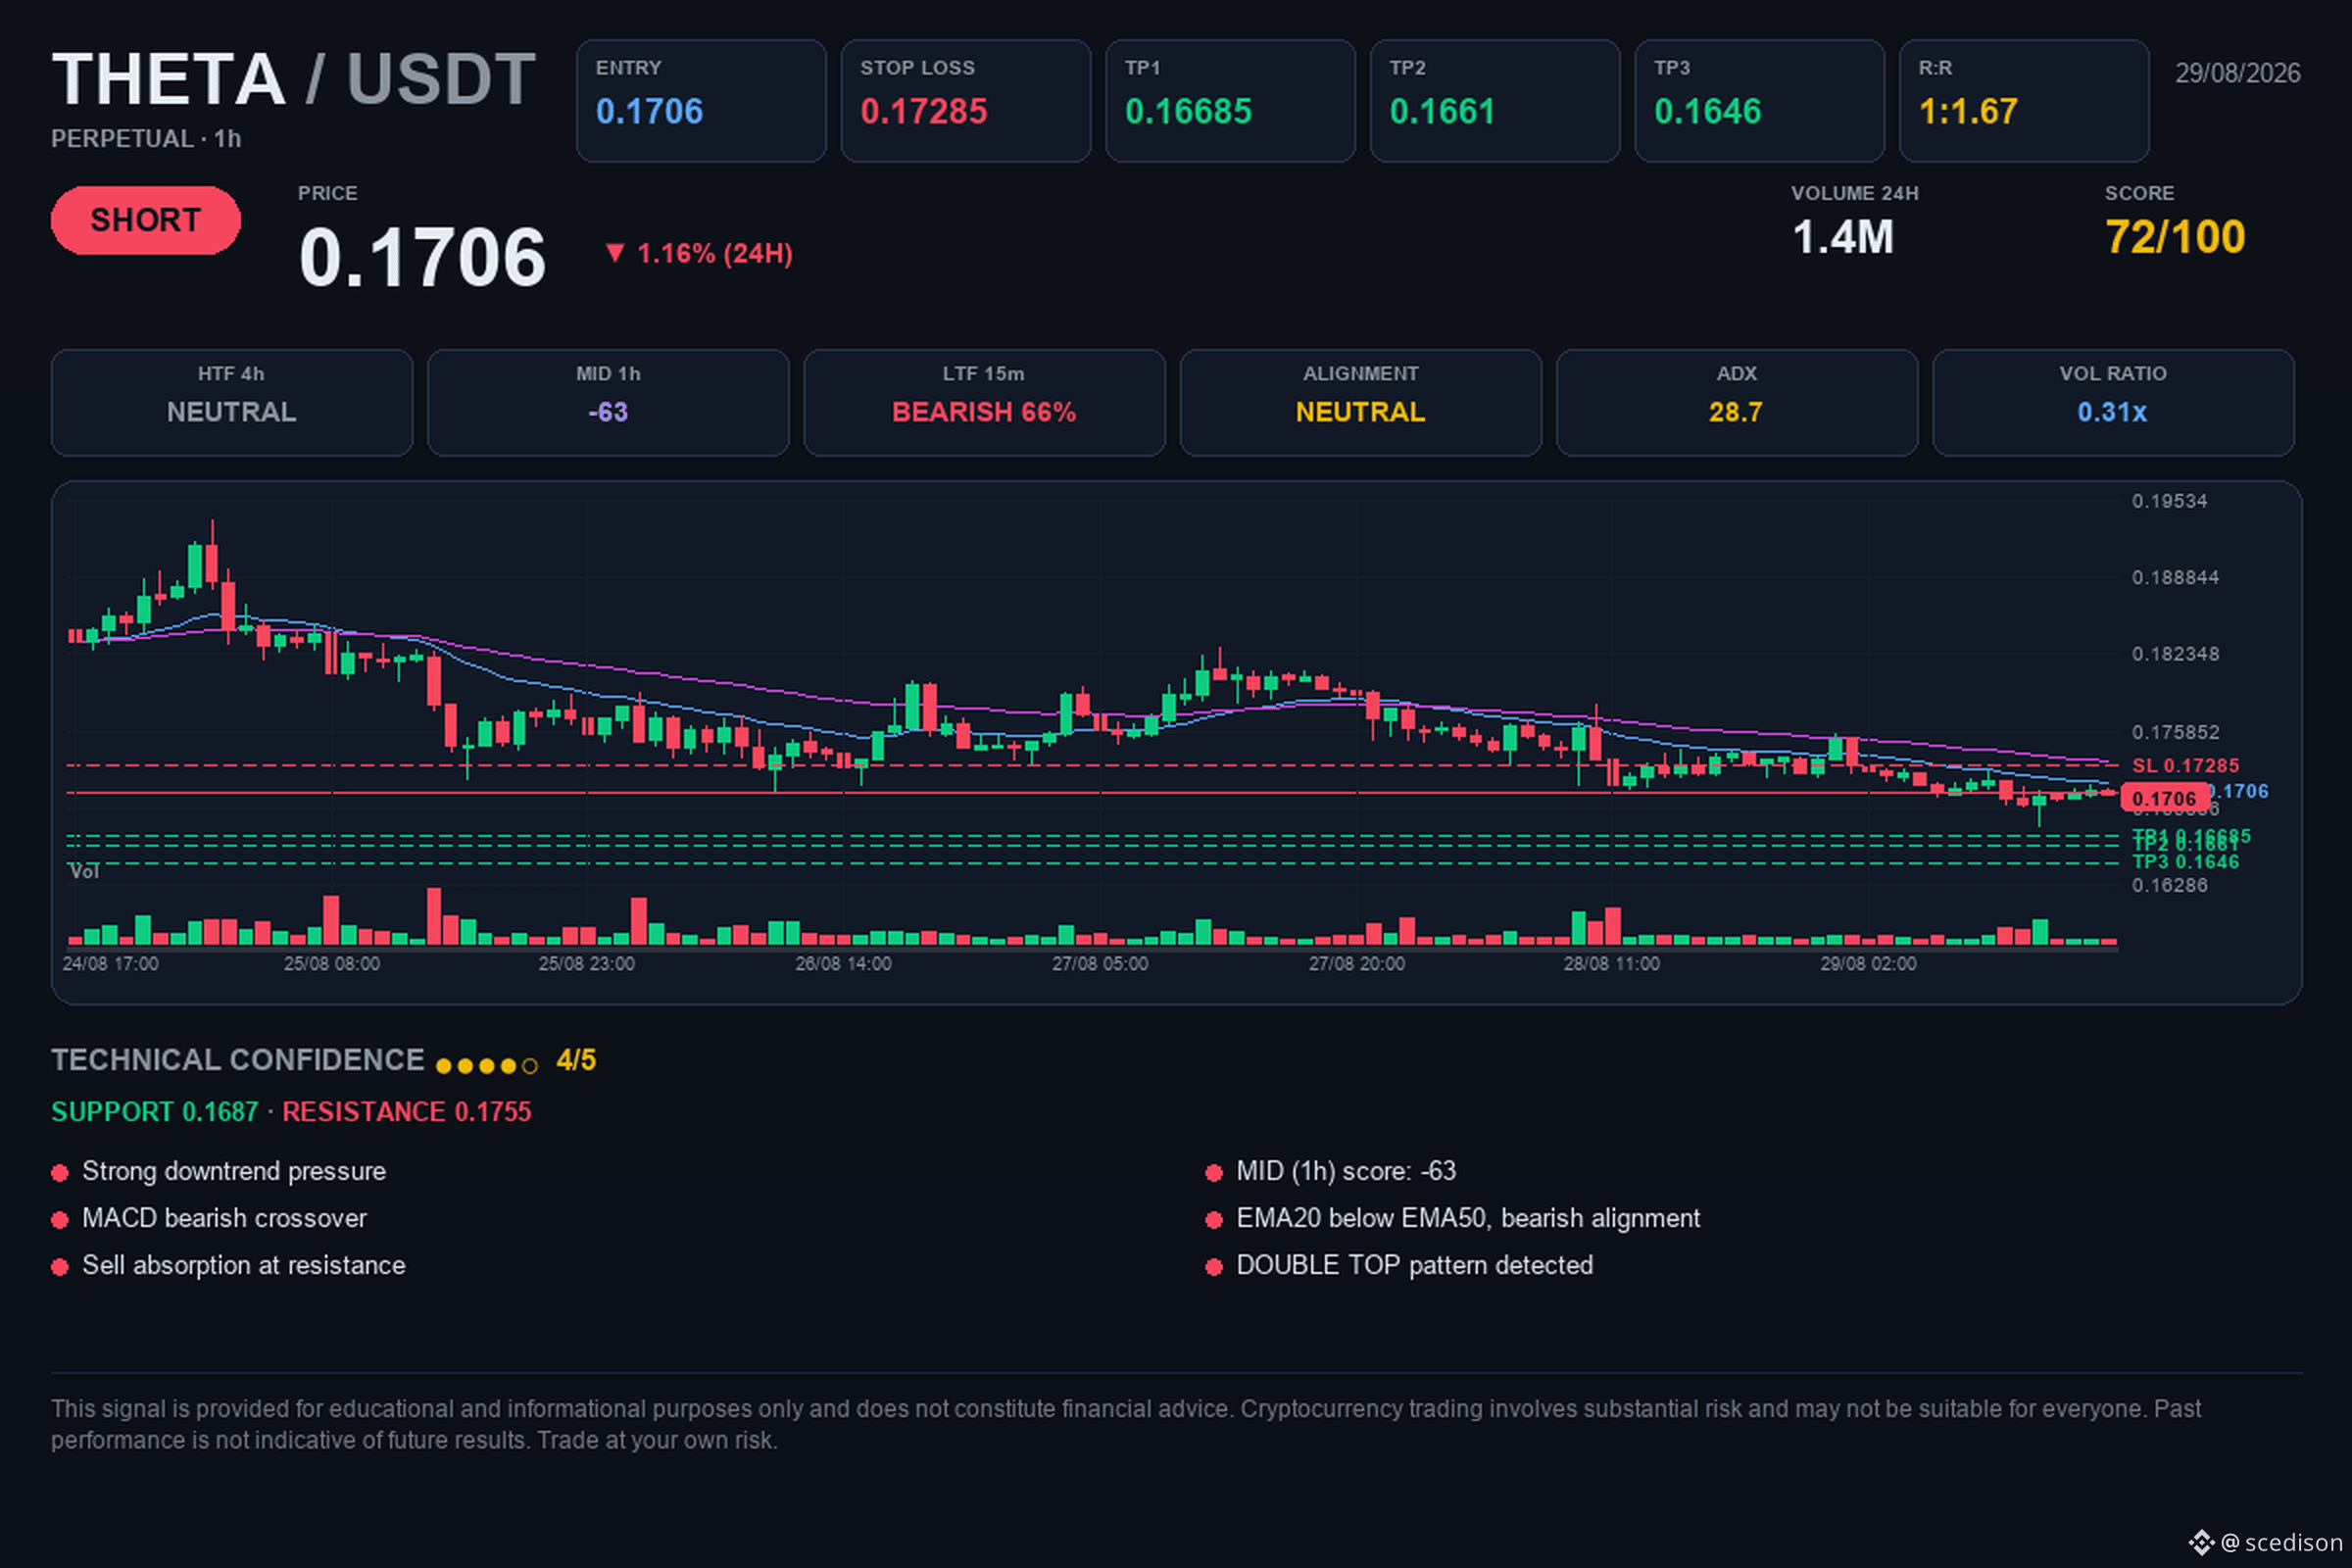Click the RESISTANCE 0.1755 level
Image resolution: width=2352 pixels, height=1568 pixels.
(407, 1112)
